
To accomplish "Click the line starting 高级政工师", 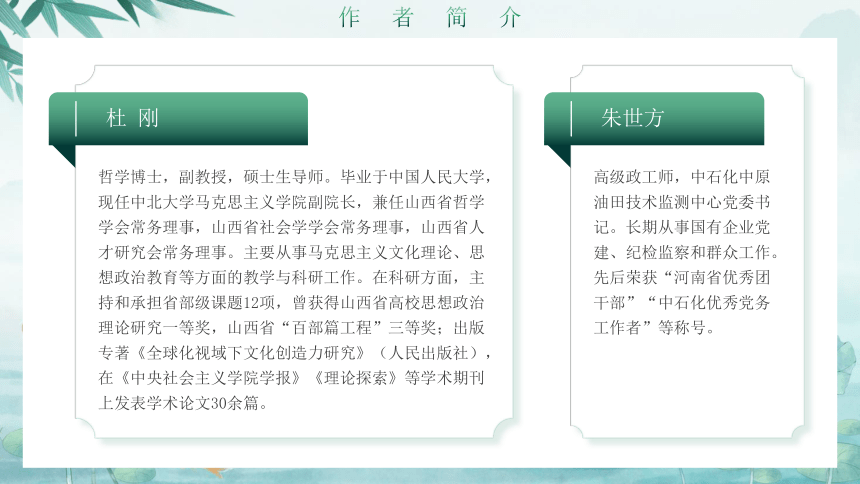I will [682, 177].
